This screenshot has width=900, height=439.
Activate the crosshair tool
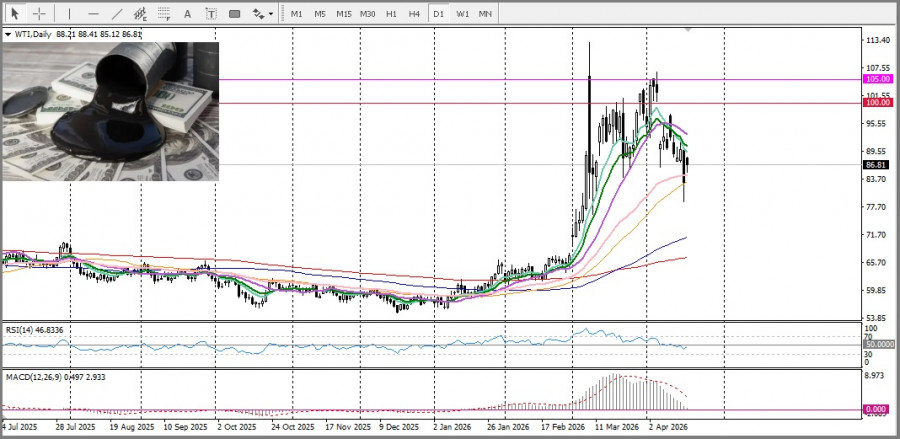tap(39, 14)
